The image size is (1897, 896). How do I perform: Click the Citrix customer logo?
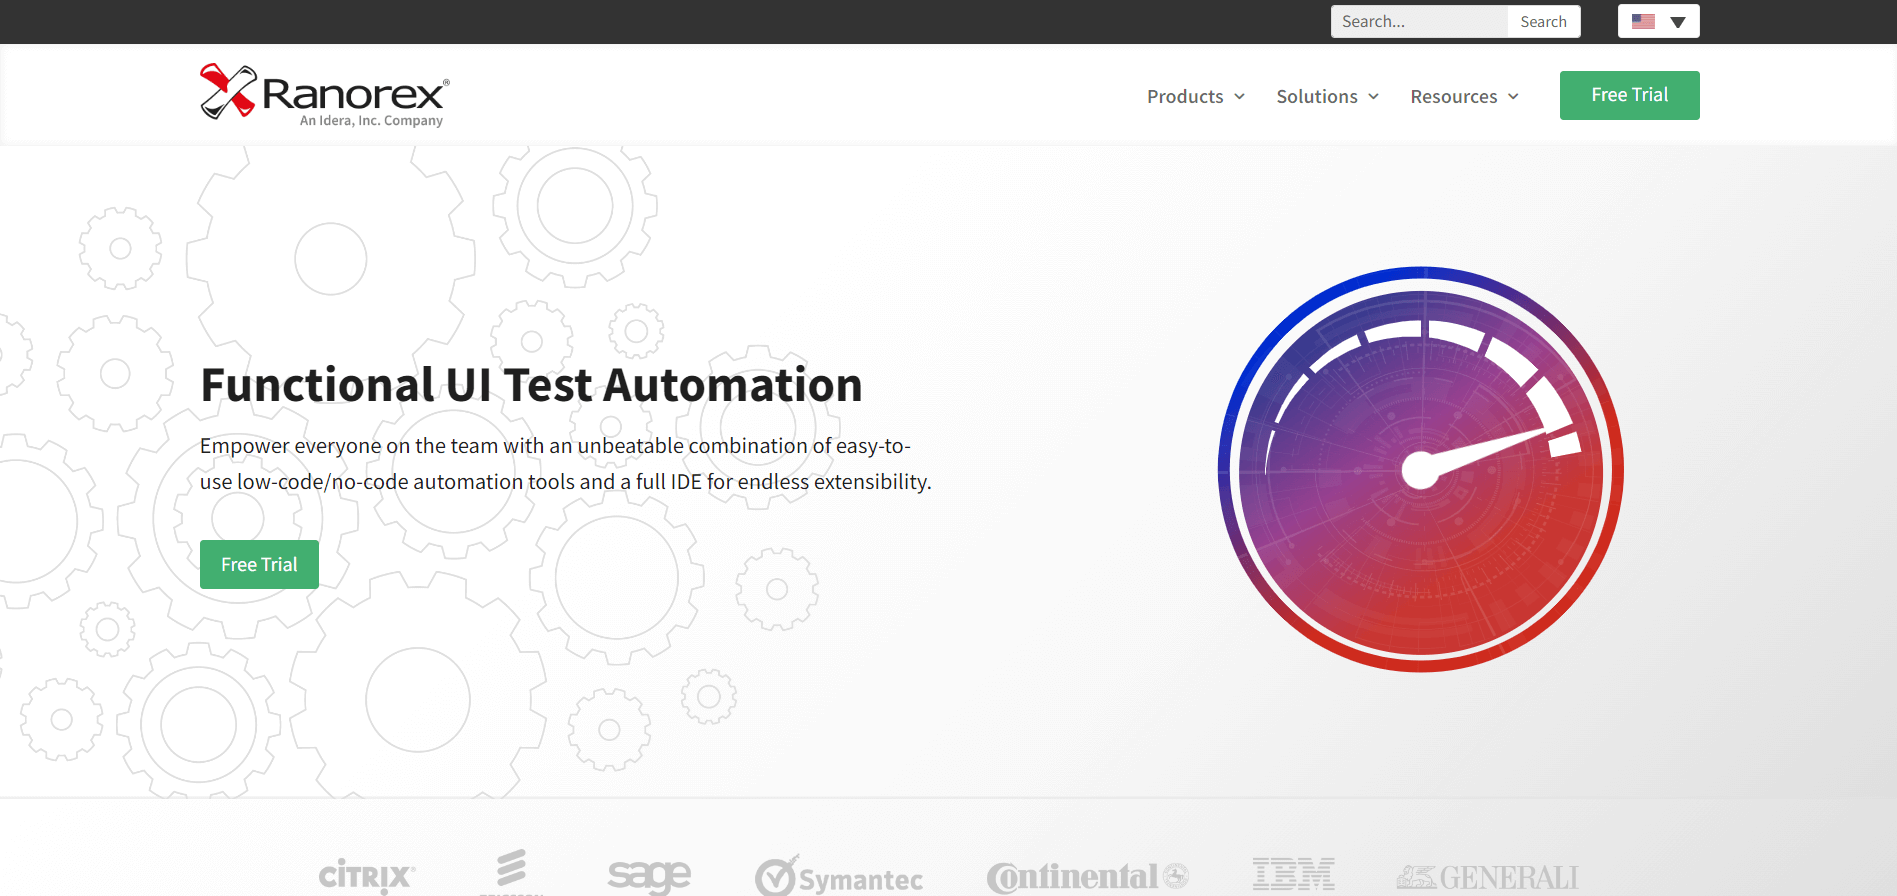(x=366, y=876)
